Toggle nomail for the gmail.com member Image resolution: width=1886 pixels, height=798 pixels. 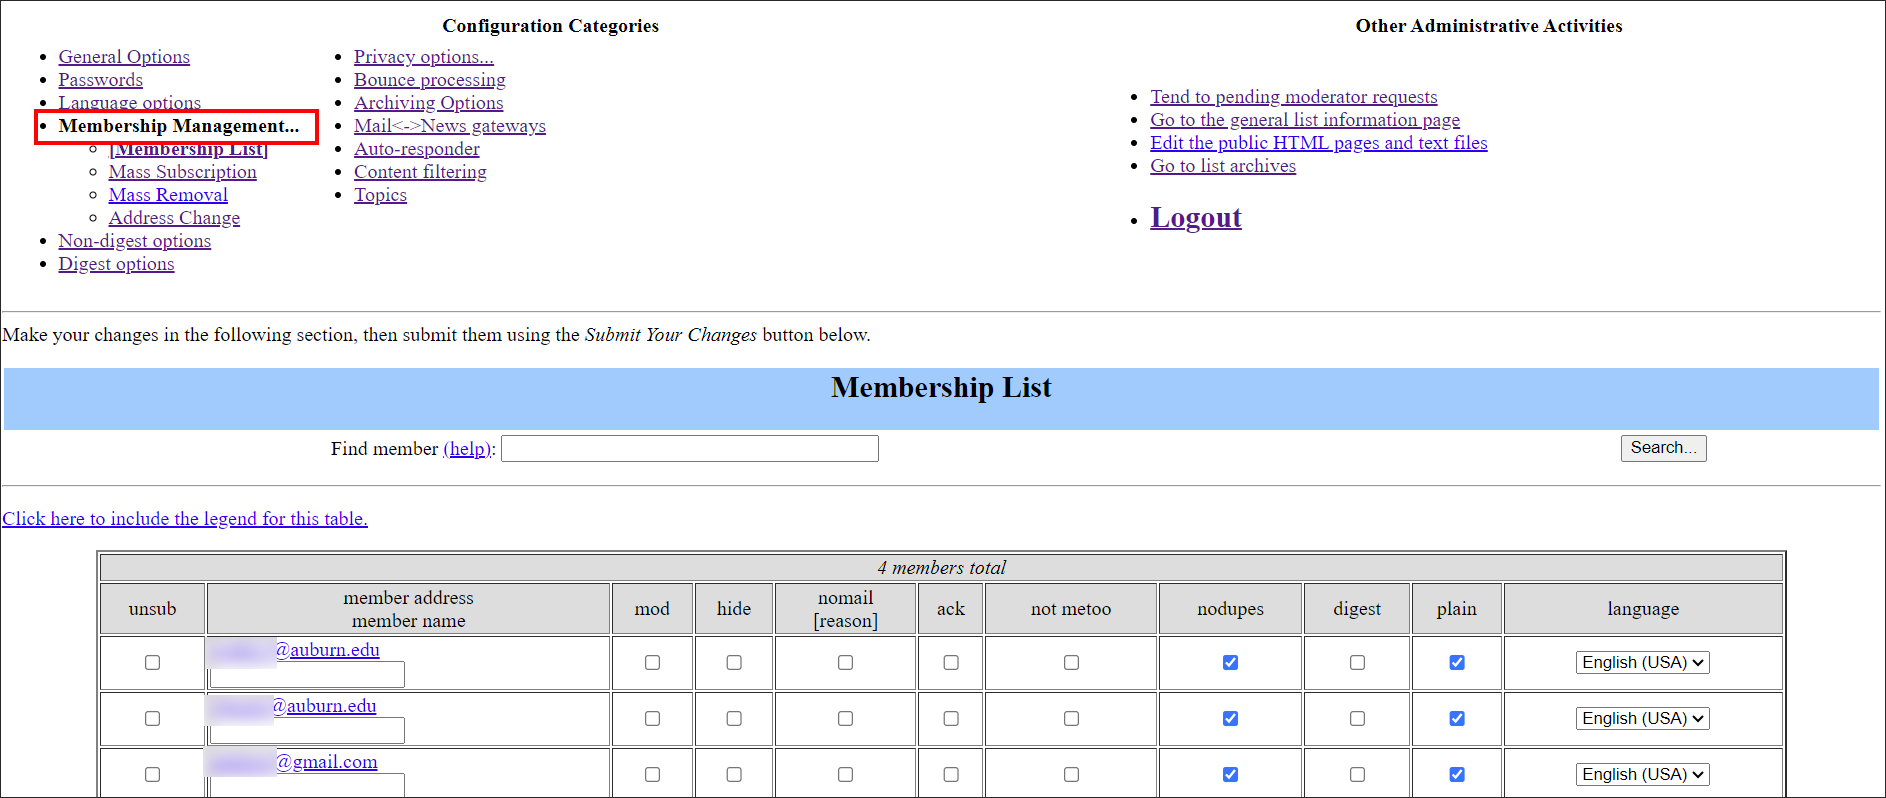tap(845, 775)
